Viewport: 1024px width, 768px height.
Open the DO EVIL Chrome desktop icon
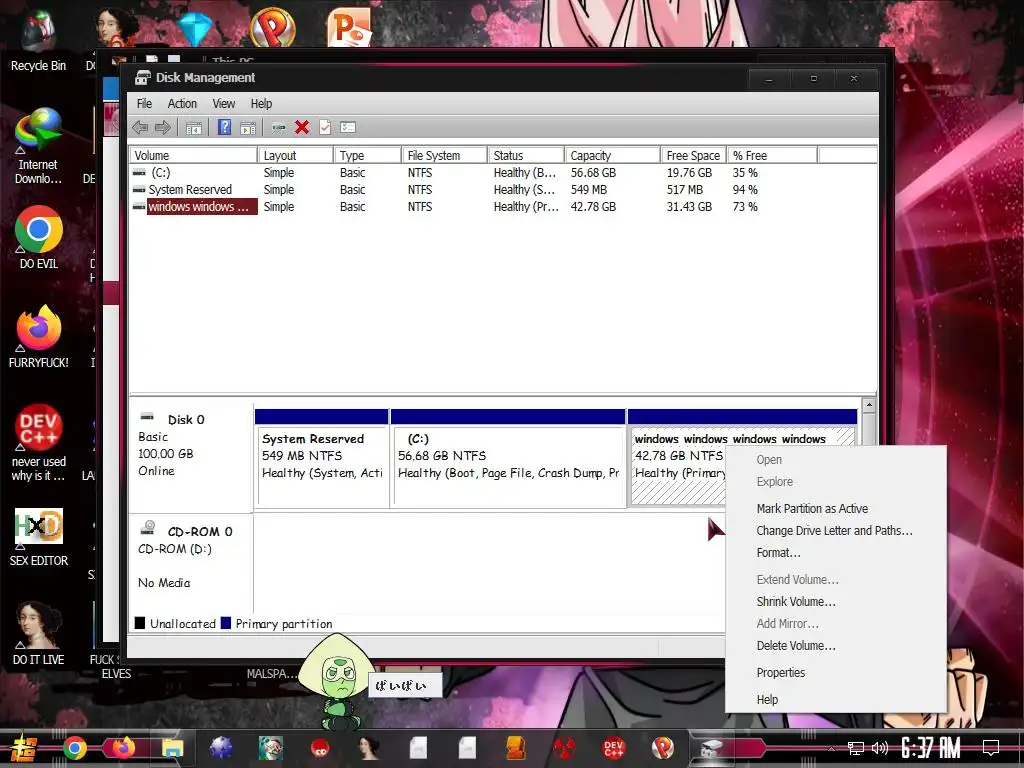point(39,238)
